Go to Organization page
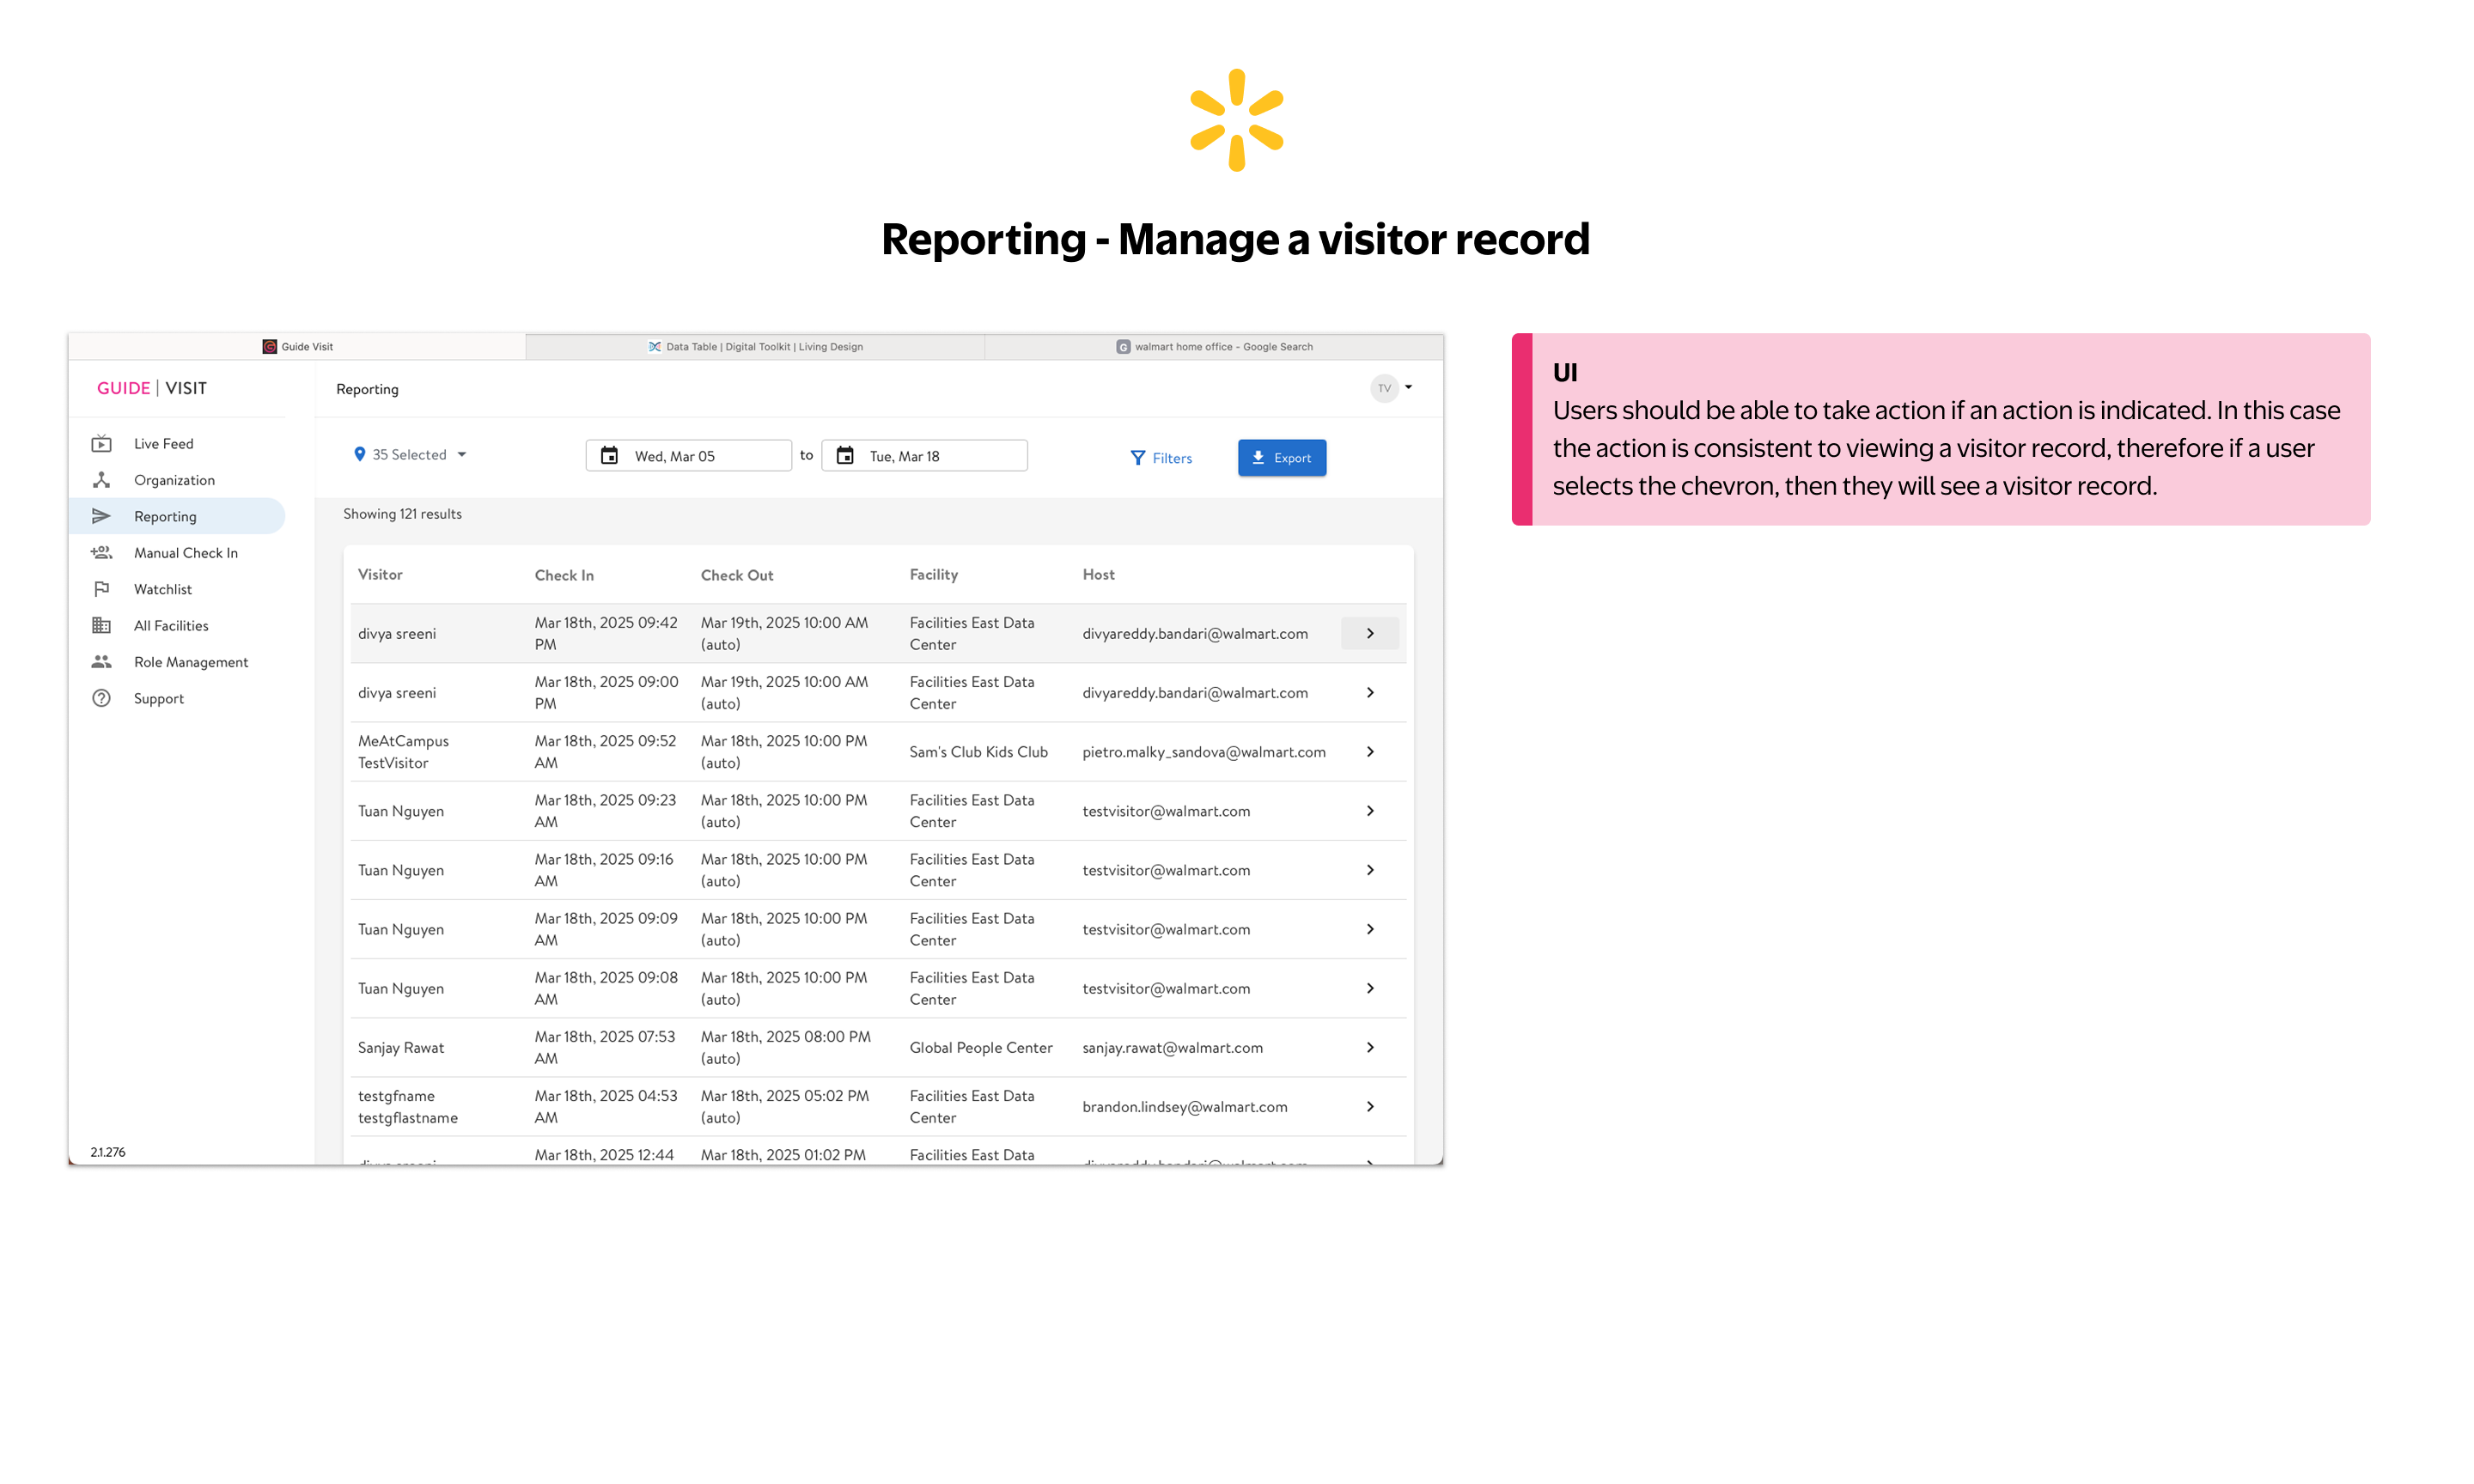The image size is (2474, 1484). 178,480
